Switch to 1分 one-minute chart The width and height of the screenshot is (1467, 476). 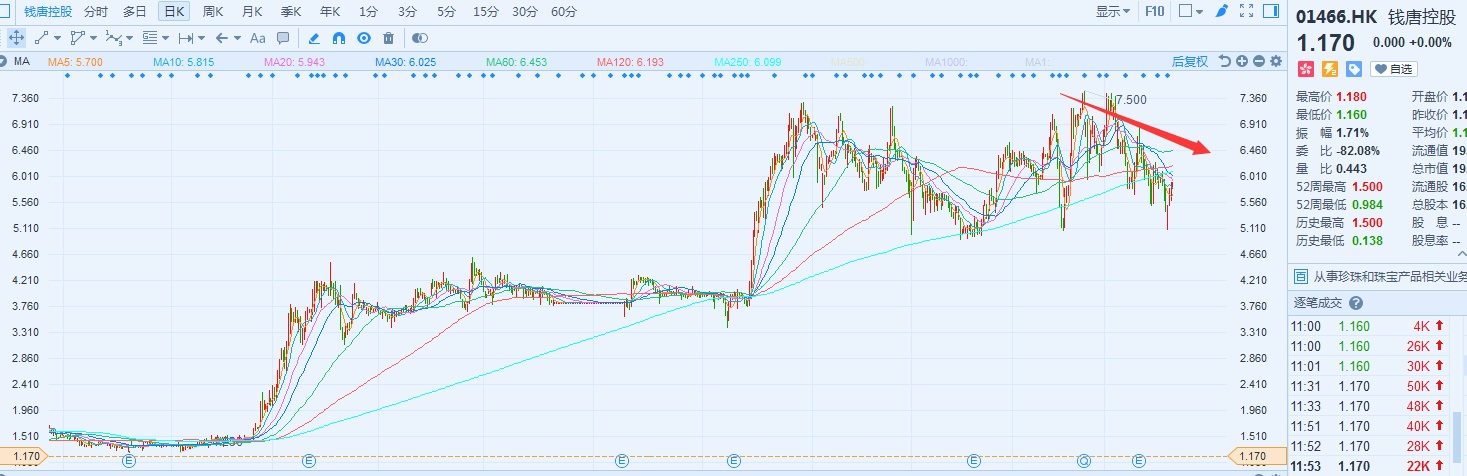point(368,12)
